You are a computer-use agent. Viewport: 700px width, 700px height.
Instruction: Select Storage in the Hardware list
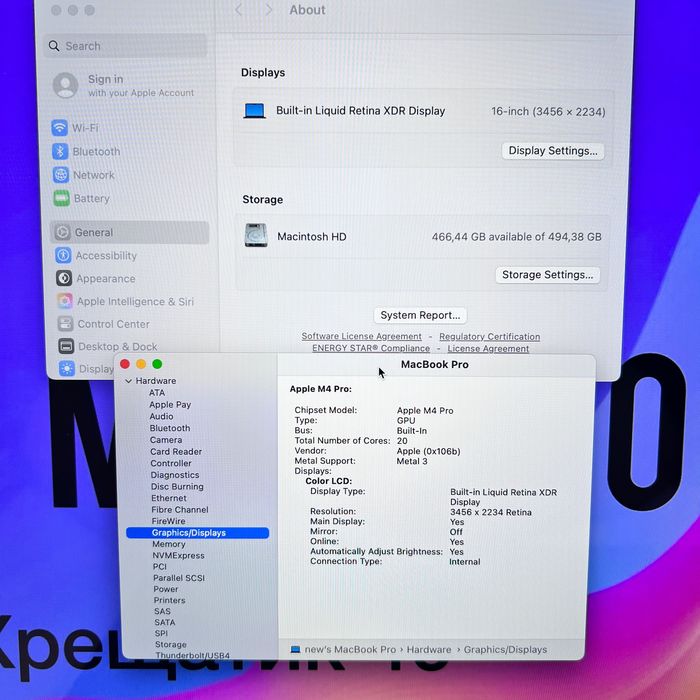pos(171,645)
